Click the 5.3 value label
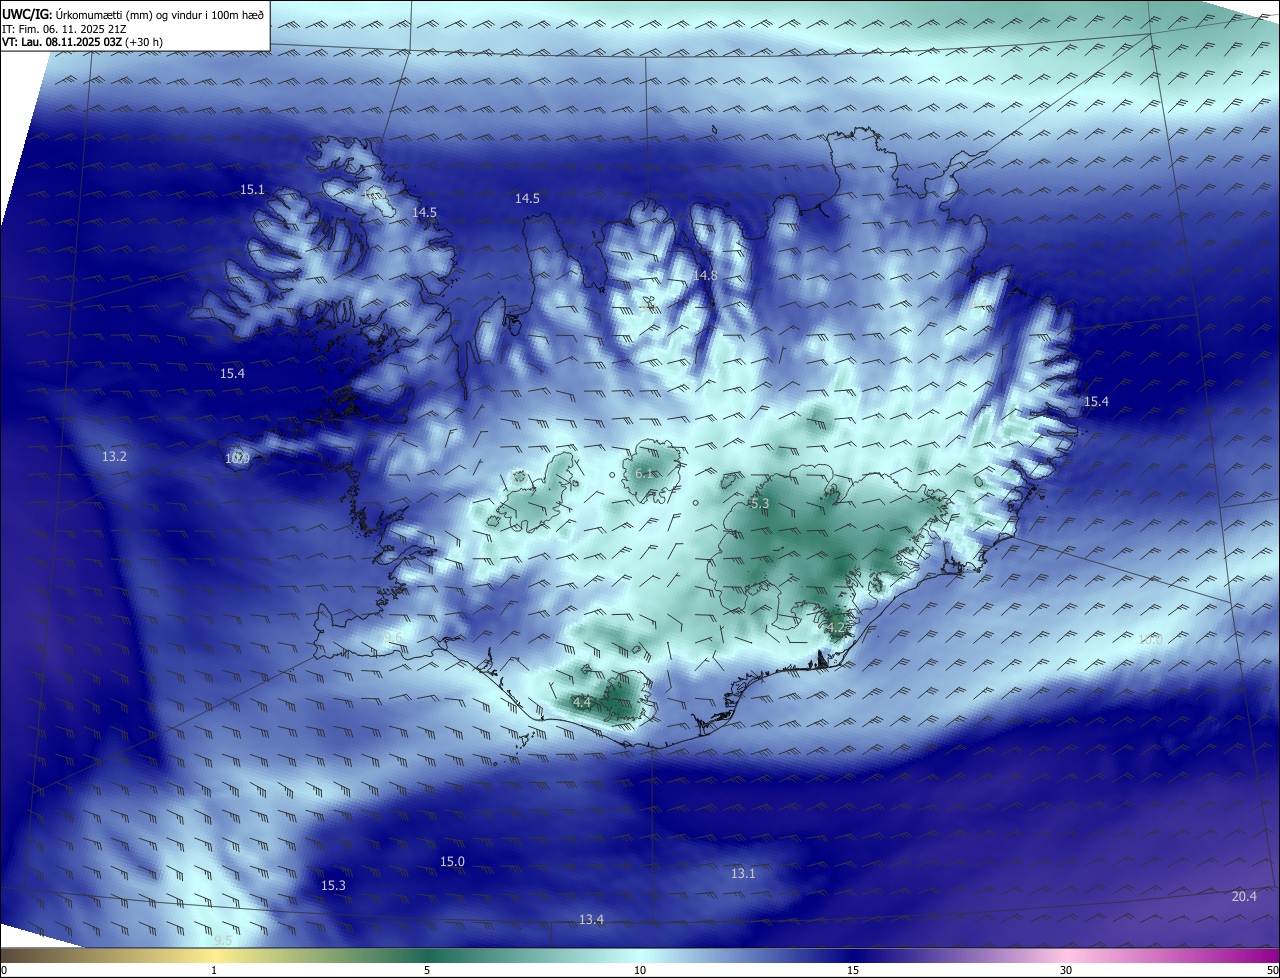Screen dimensions: 1280x978 [x=759, y=503]
